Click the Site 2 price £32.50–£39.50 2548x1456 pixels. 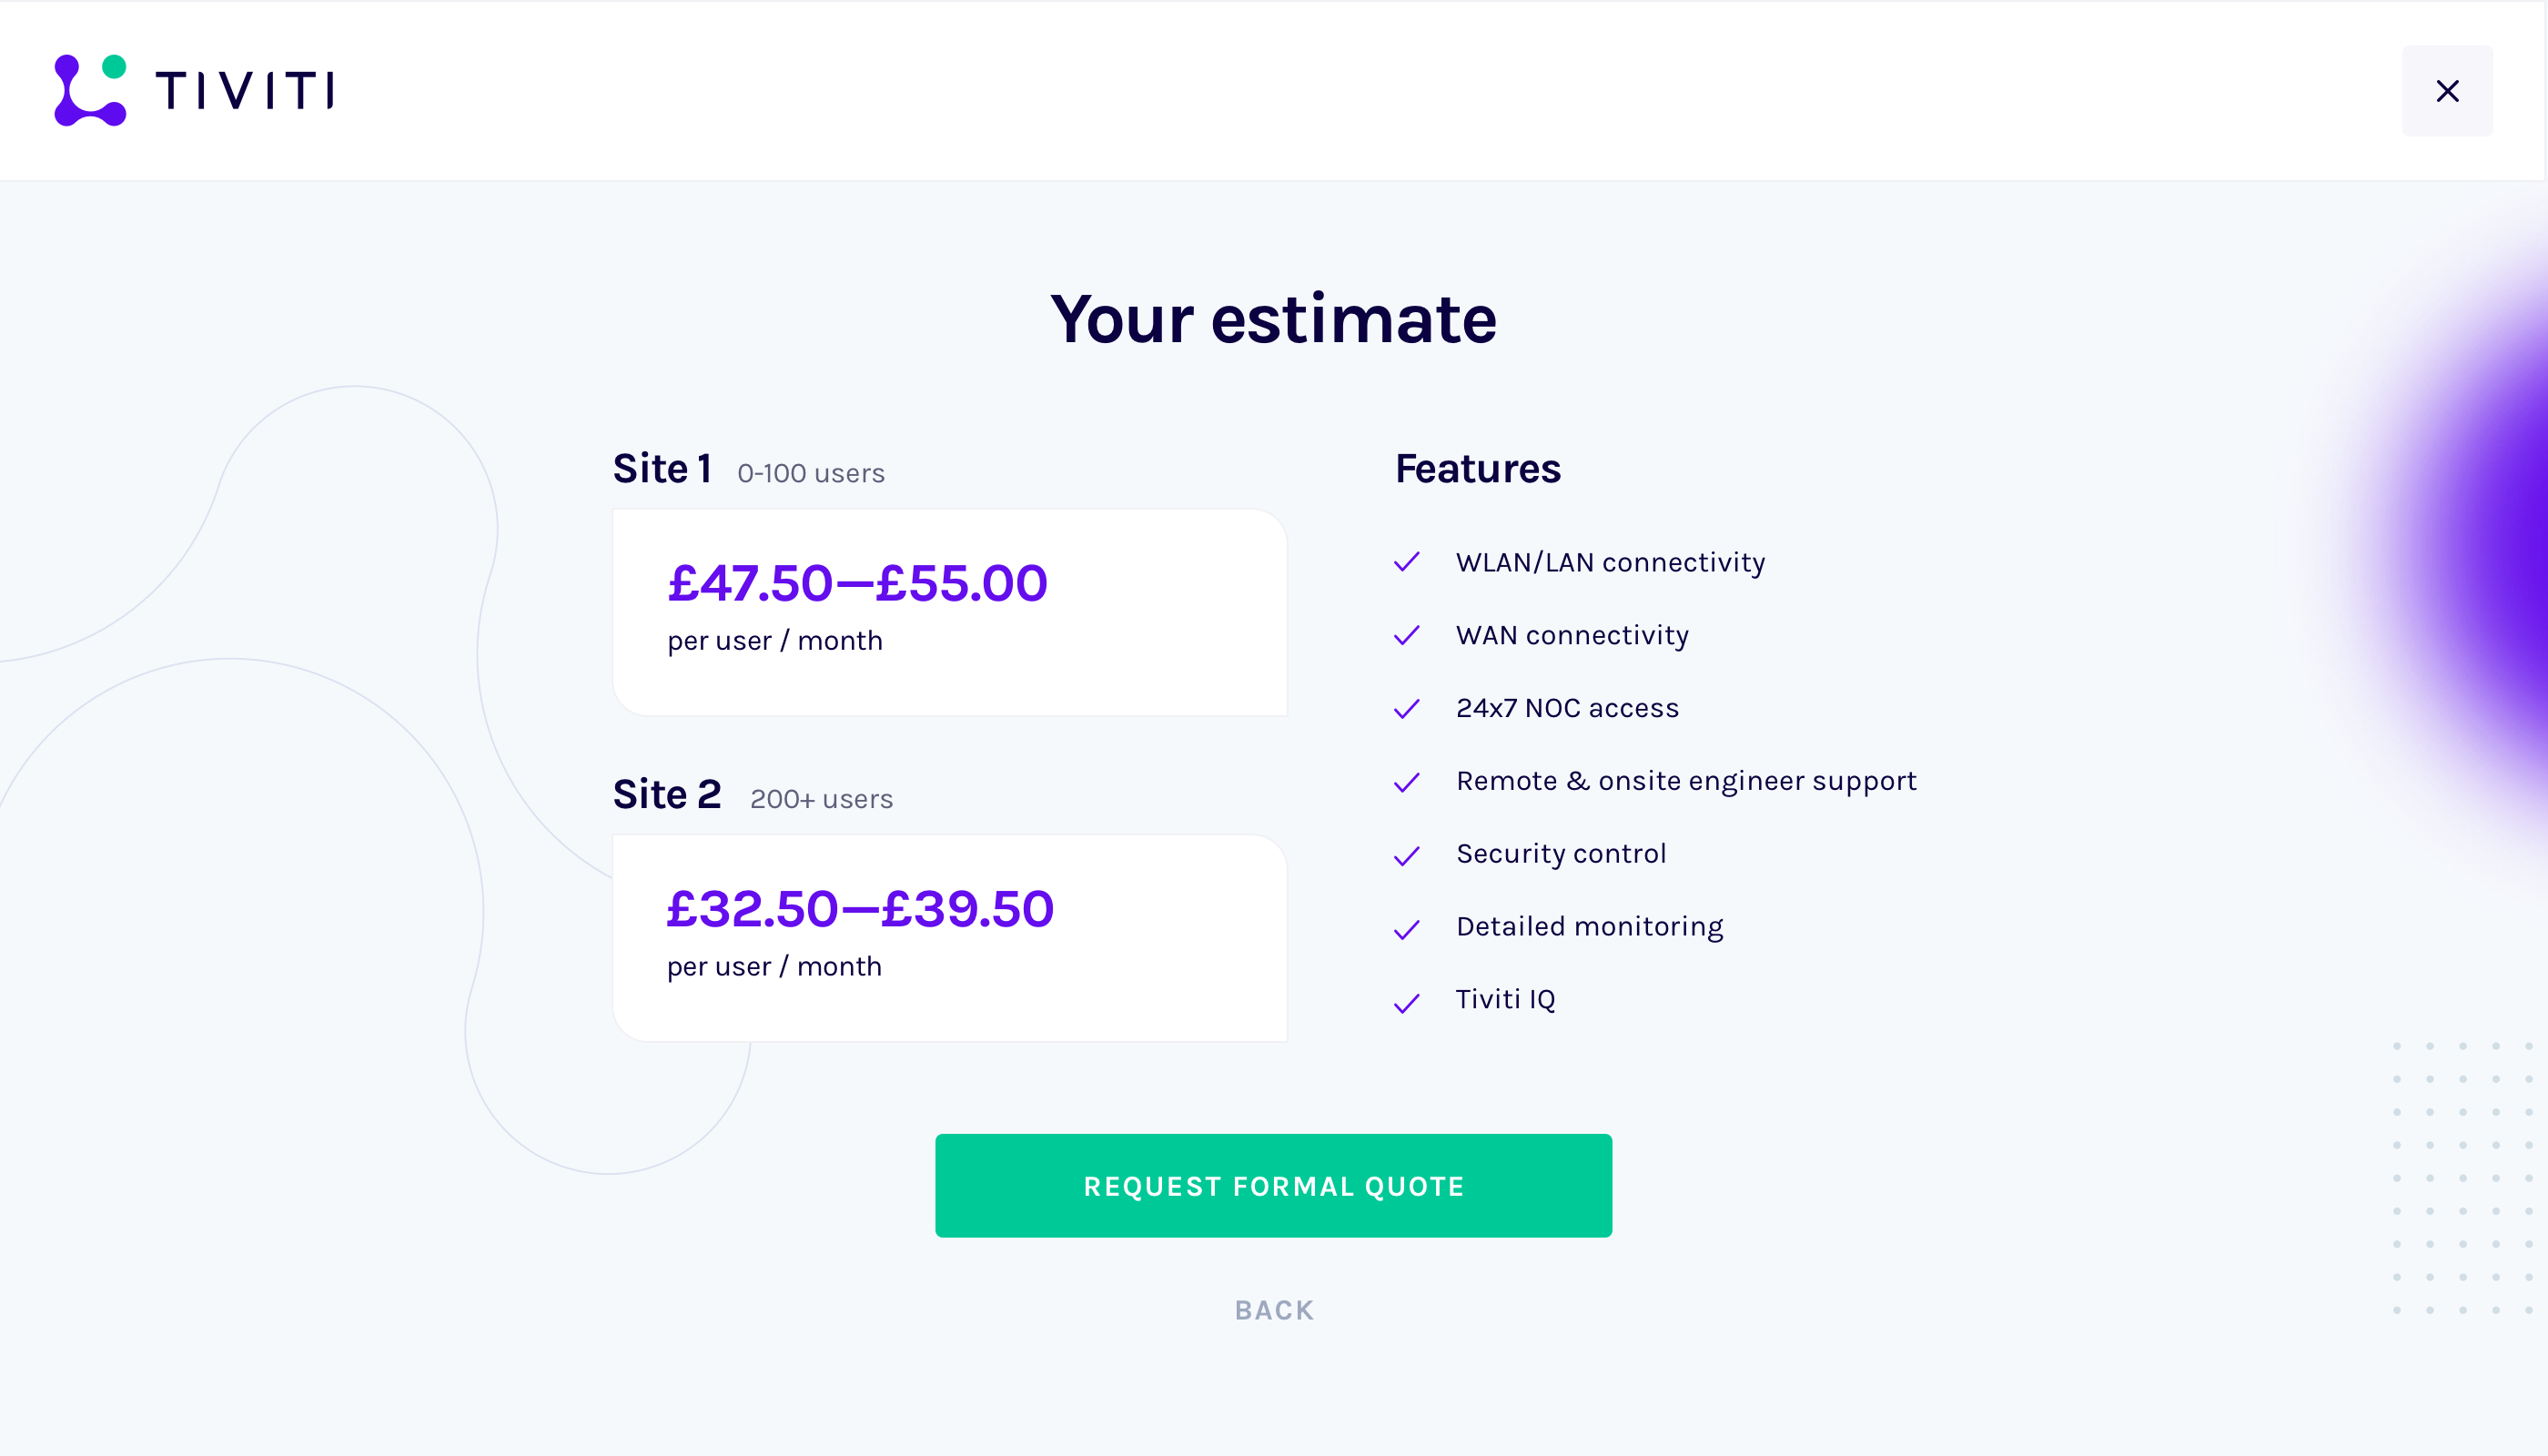pyautogui.click(x=860, y=909)
